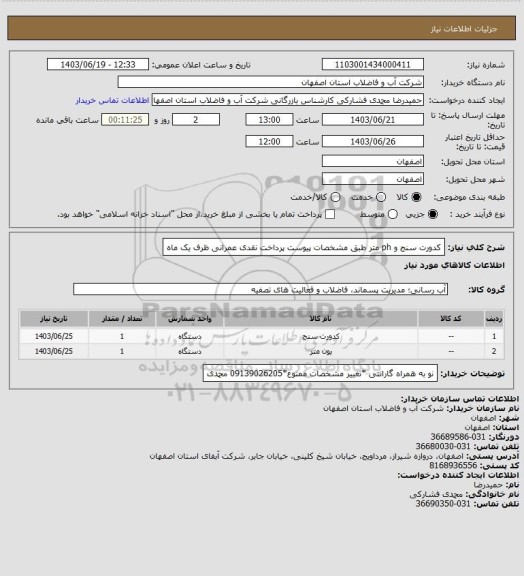Click the goods group field آب رسانی
Viewport: 524px width, 576px height.
click(260, 289)
